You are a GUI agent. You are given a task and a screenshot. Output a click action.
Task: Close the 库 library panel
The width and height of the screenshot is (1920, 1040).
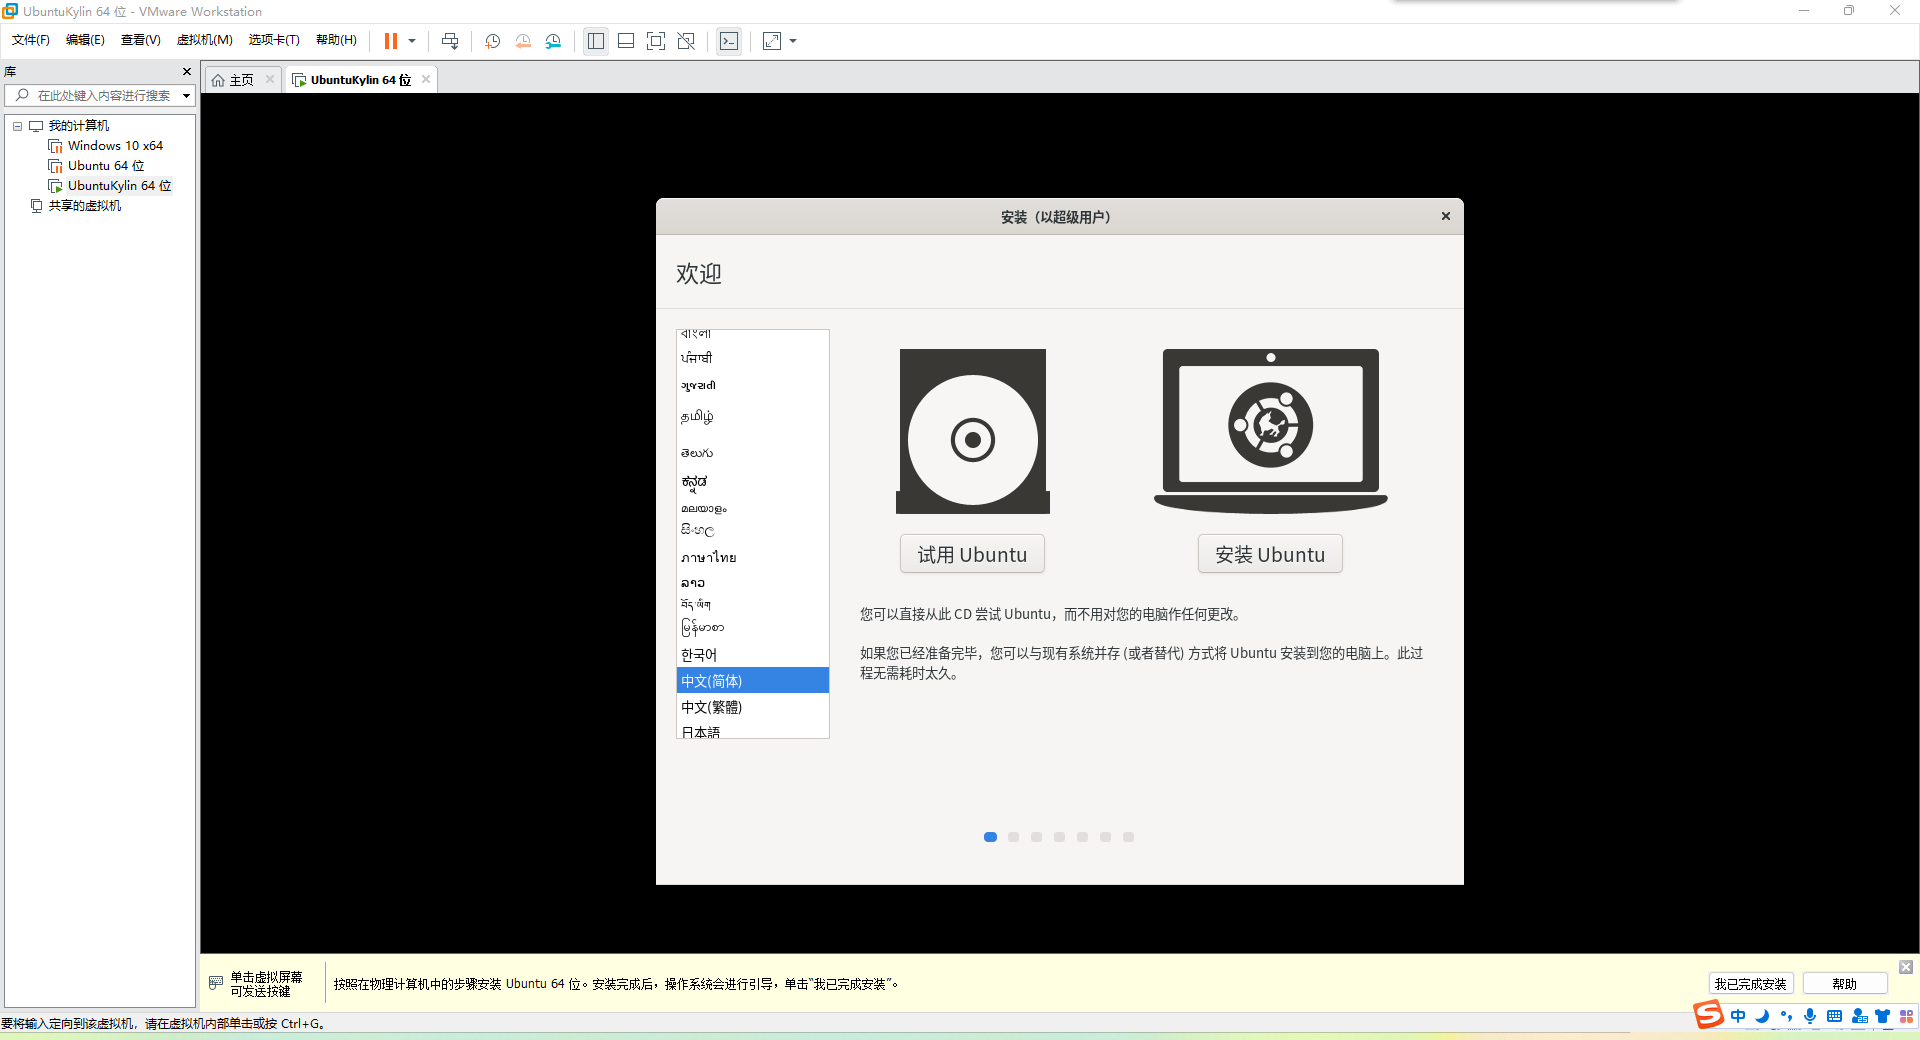click(x=187, y=71)
